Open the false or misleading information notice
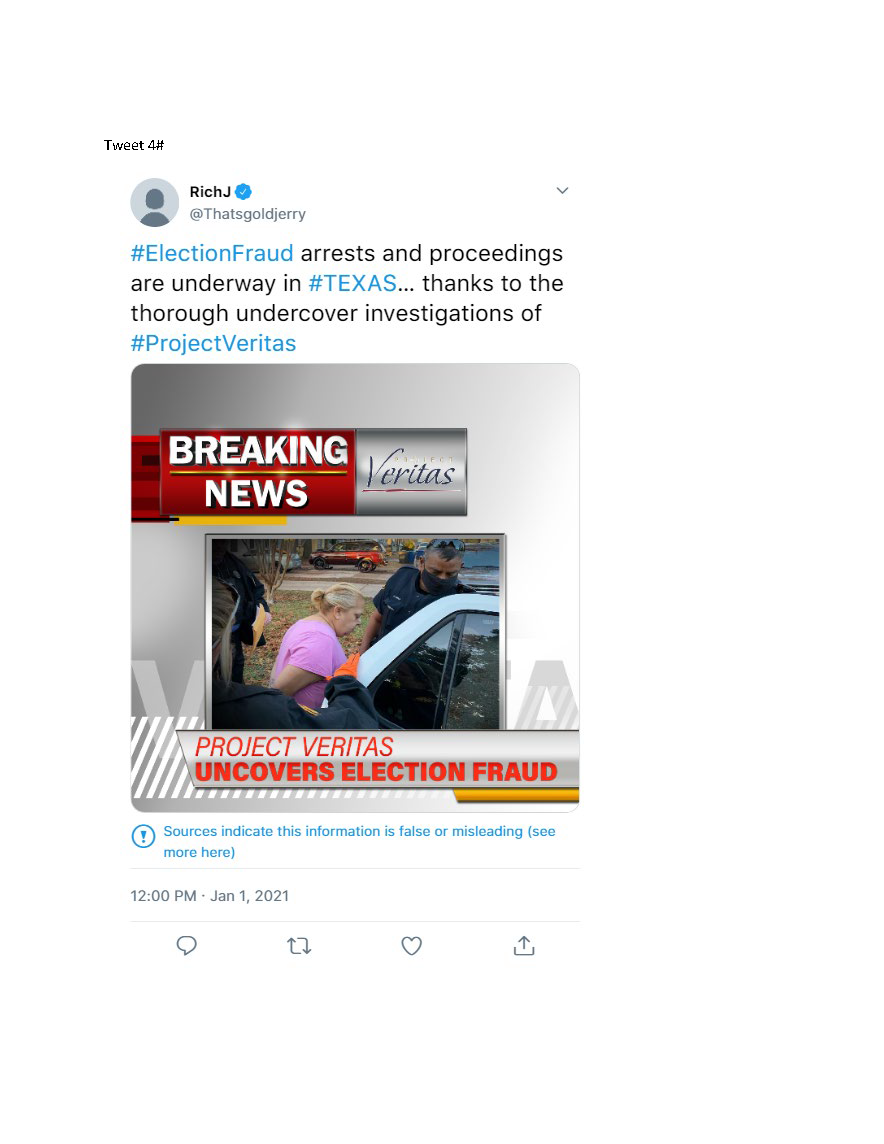The width and height of the screenshot is (884, 1144). pos(360,841)
